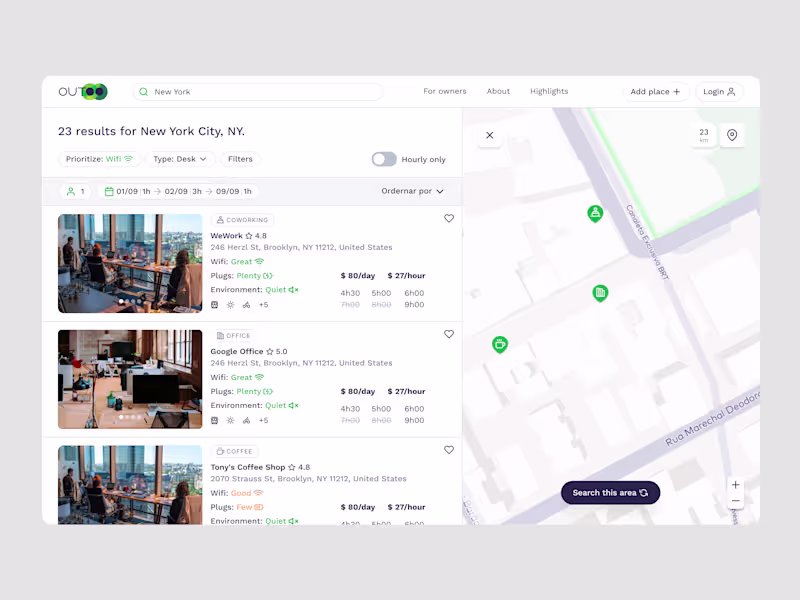
Task: Click the COFFEE category tag
Action: coord(235,452)
